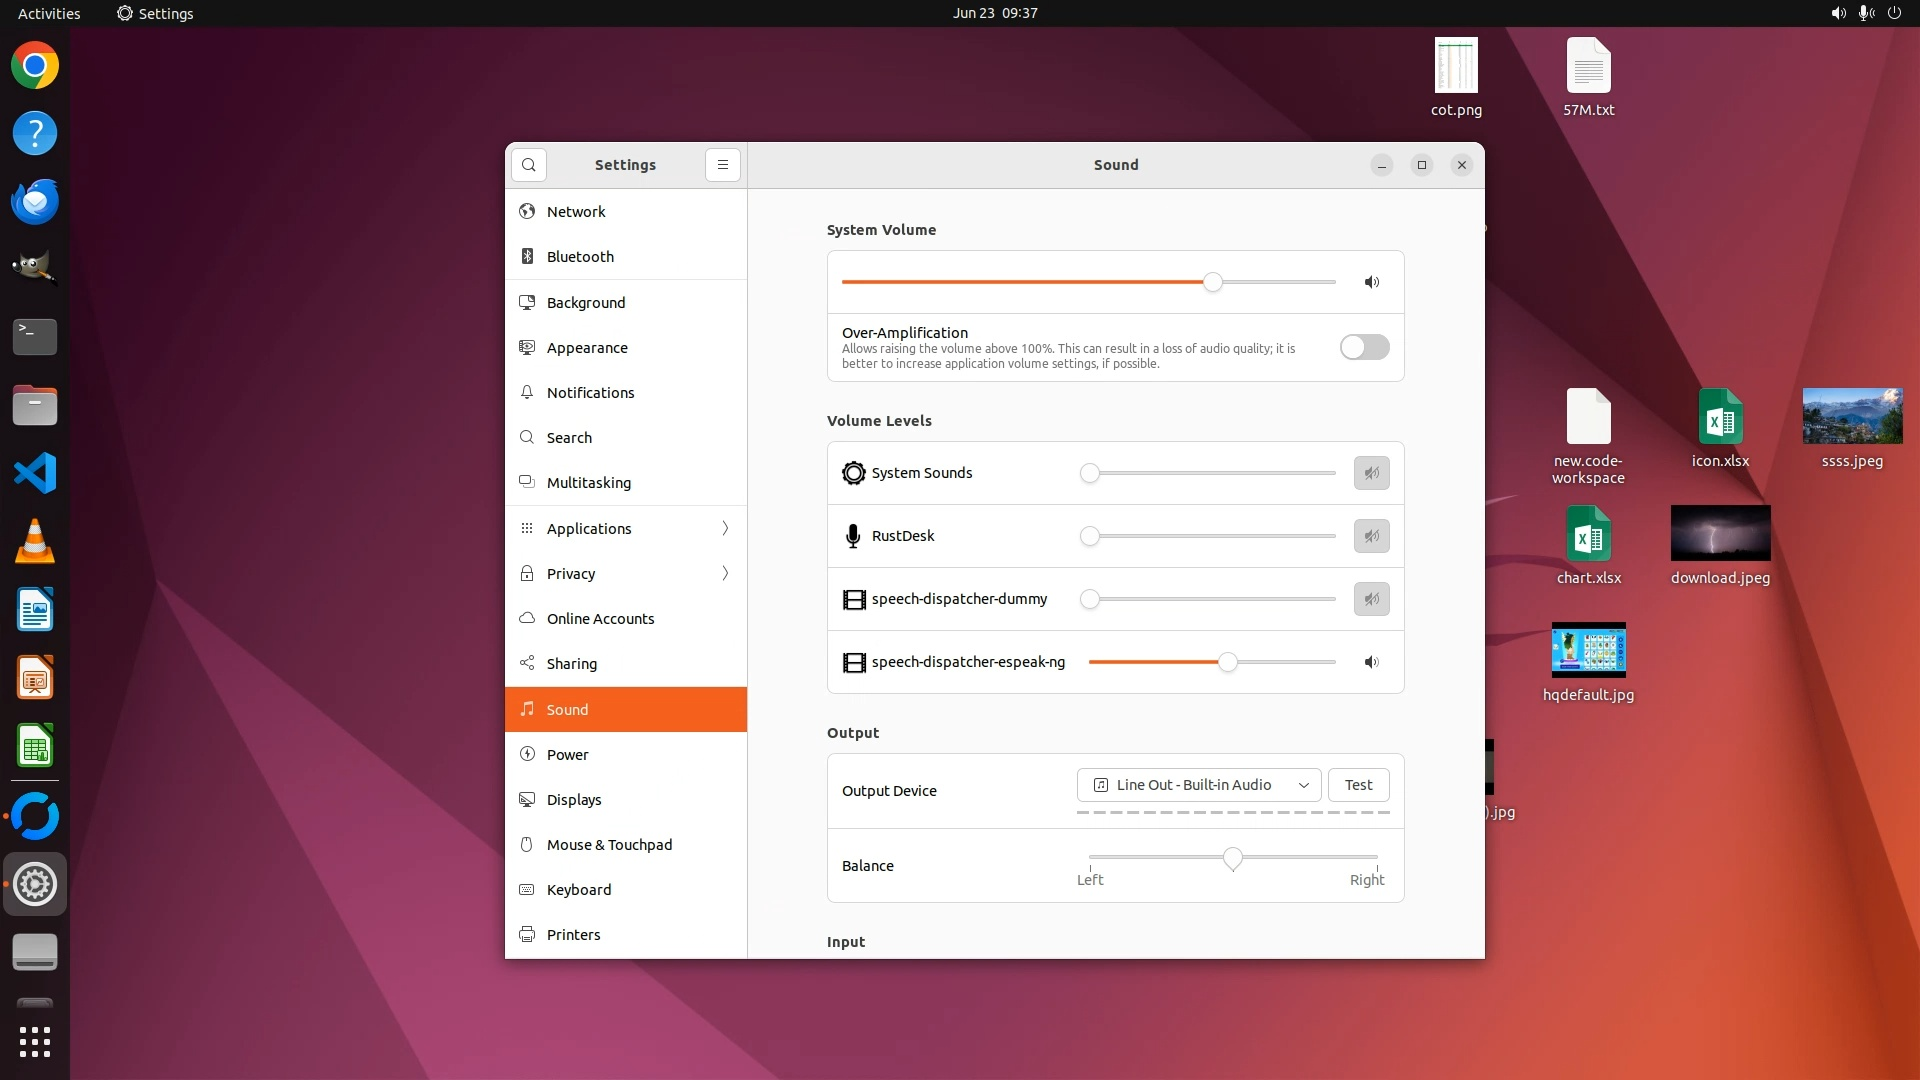Open the Settings hamburger menu
1920x1080 pixels.
pyautogui.click(x=722, y=165)
